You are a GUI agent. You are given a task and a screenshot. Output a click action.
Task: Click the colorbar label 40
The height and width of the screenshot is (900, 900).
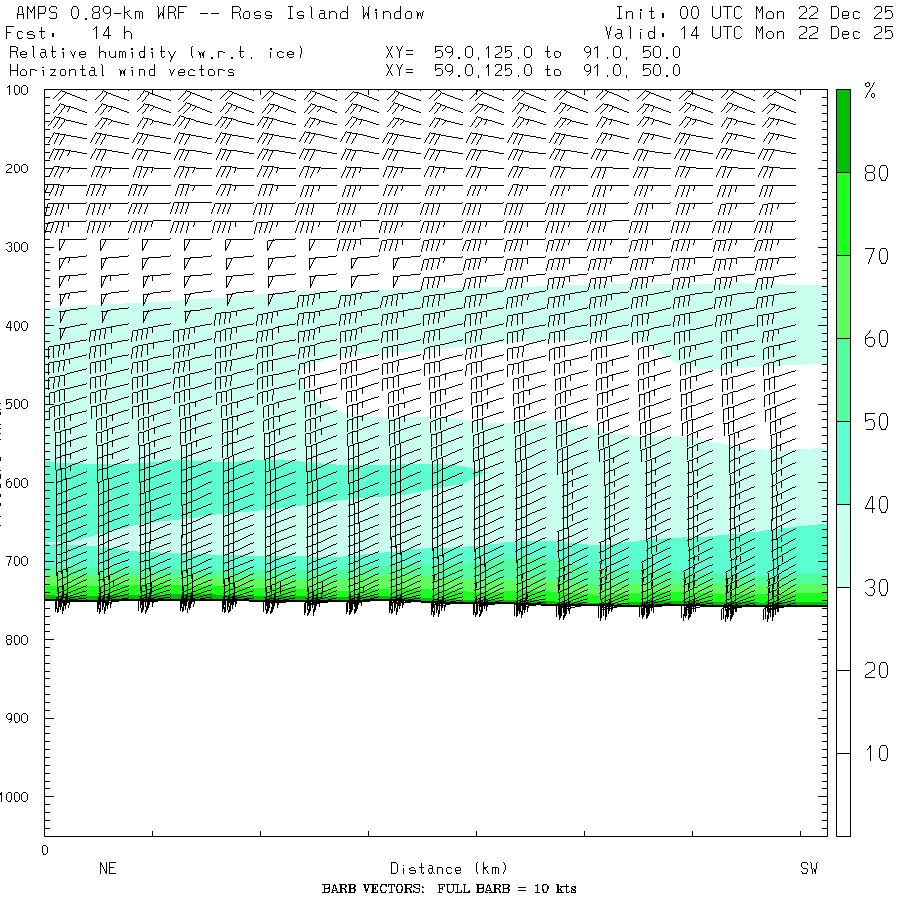[x=876, y=505]
